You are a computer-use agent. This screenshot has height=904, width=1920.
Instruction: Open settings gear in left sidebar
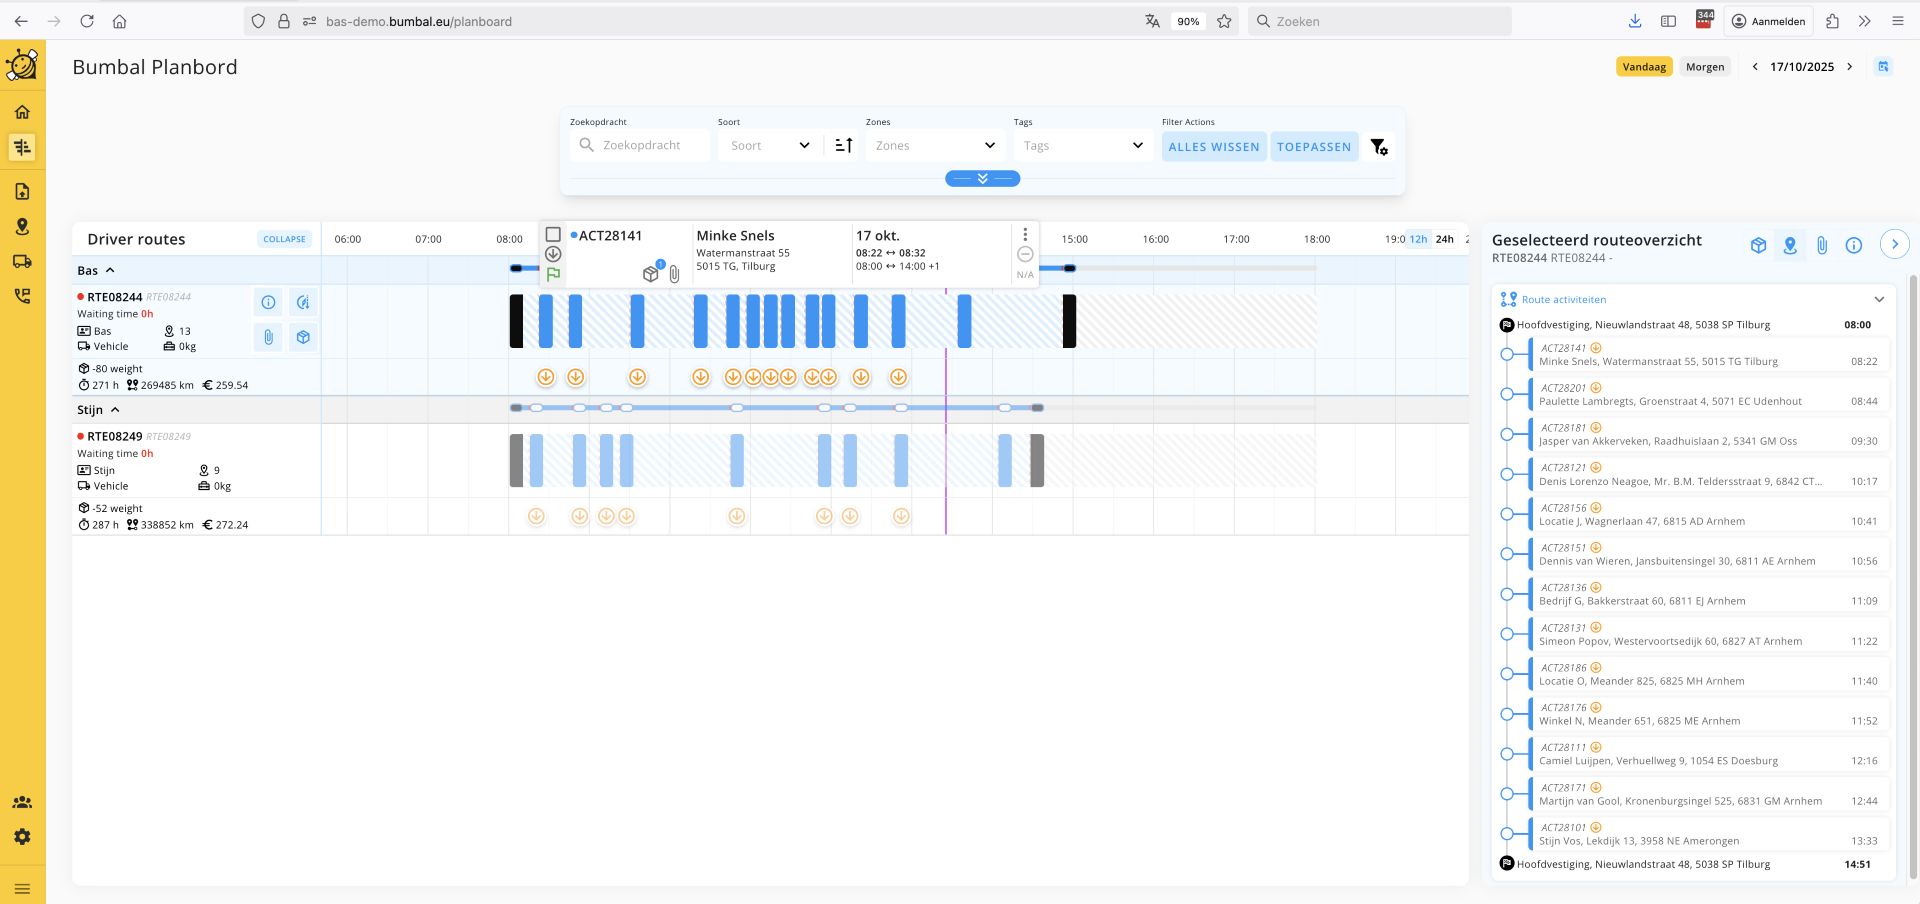pyautogui.click(x=22, y=837)
